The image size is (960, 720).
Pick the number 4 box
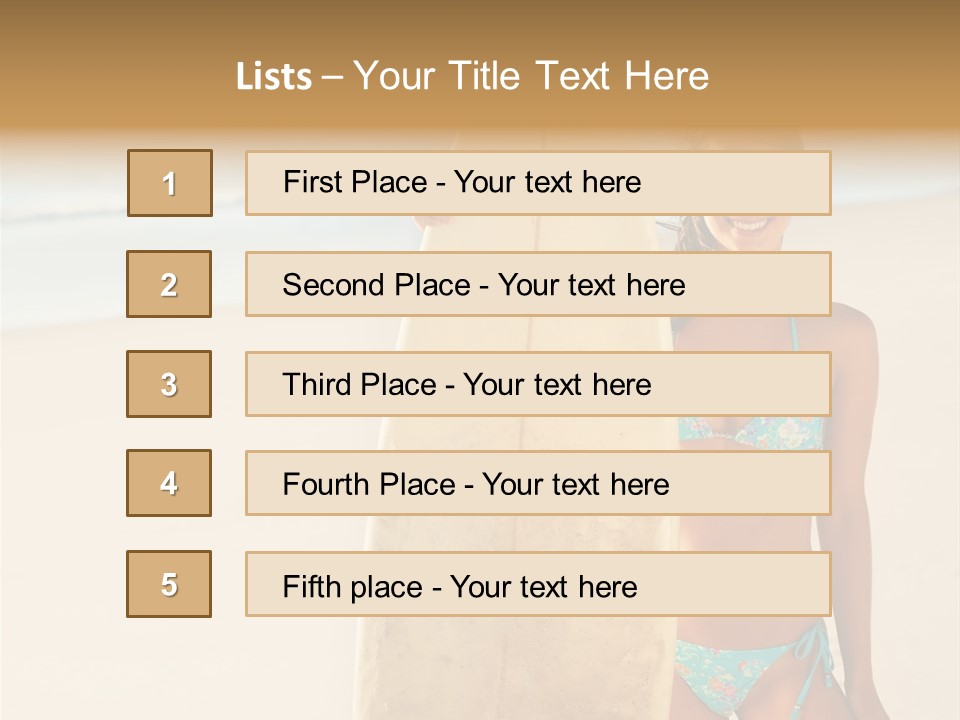point(169,483)
